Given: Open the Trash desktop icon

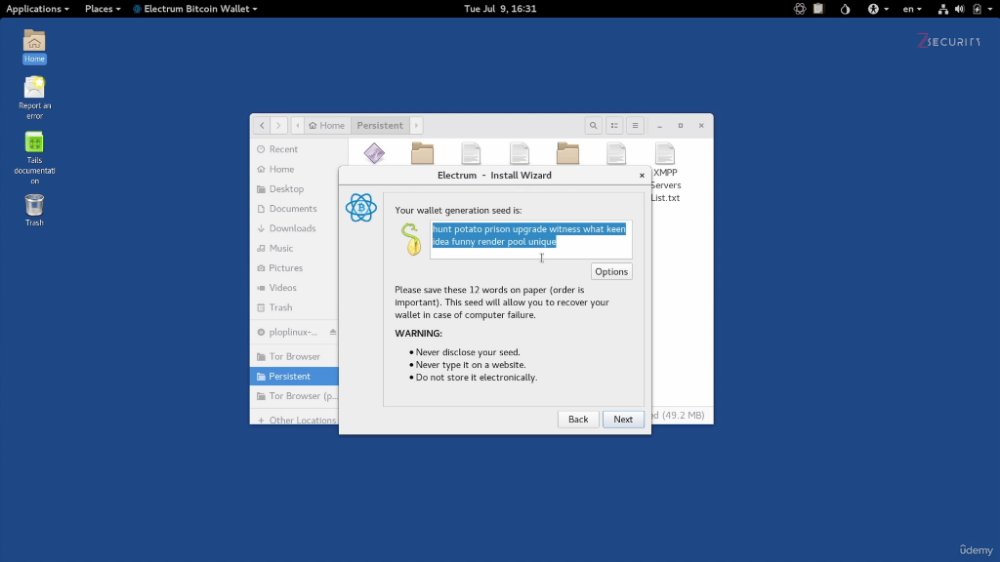Looking at the screenshot, I should pos(34,209).
